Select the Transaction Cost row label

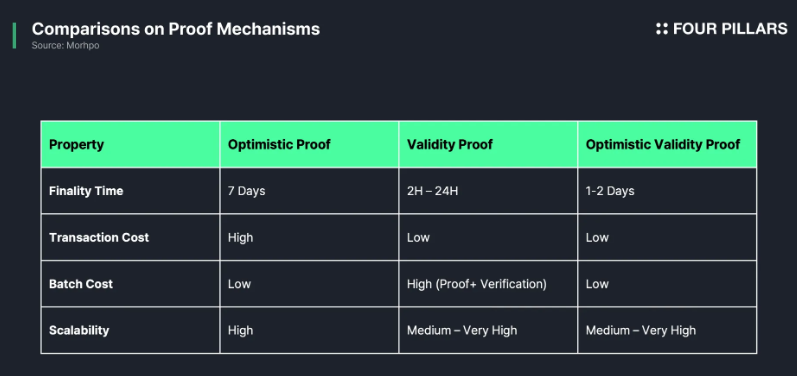(x=99, y=237)
